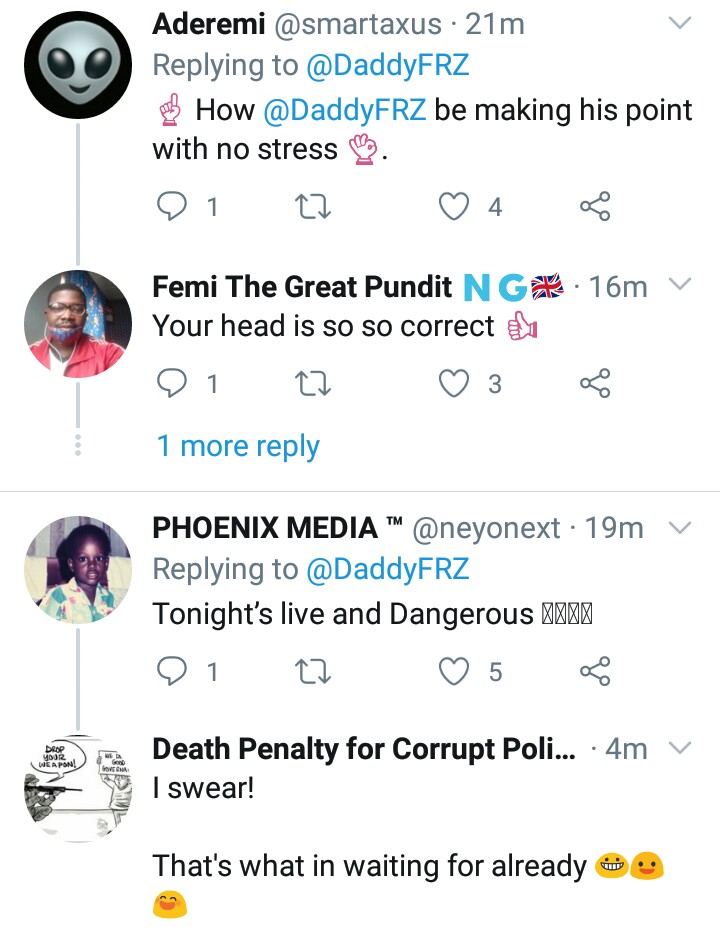Share Aderemi's tweet
The image size is (720, 927).
(x=595, y=206)
